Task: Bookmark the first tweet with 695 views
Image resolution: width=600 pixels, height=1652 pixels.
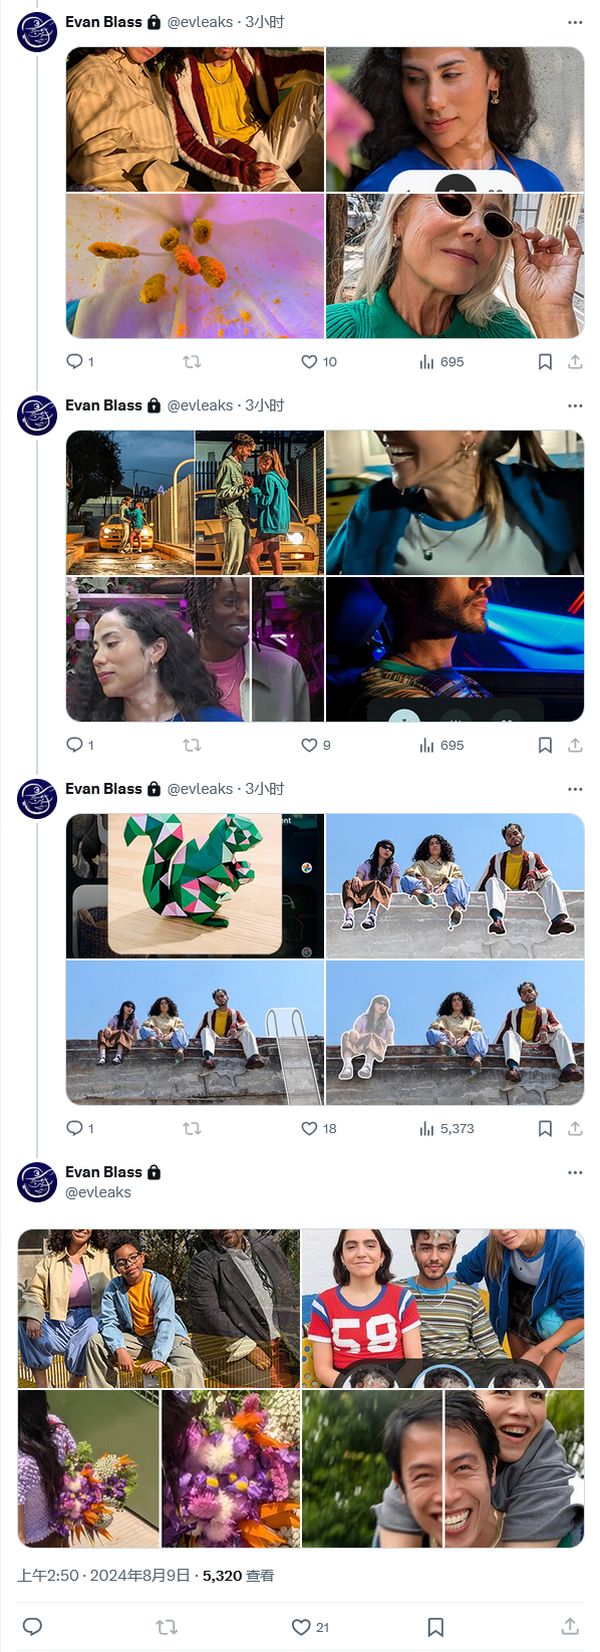Action: 545,362
